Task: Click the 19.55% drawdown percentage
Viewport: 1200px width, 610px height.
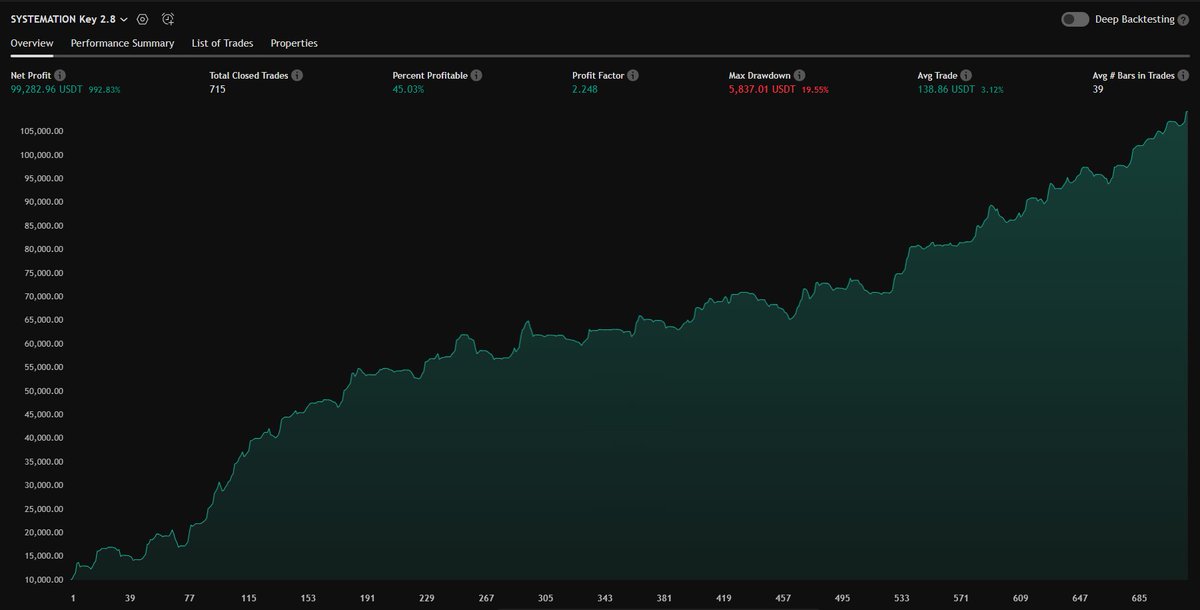Action: 814,90
